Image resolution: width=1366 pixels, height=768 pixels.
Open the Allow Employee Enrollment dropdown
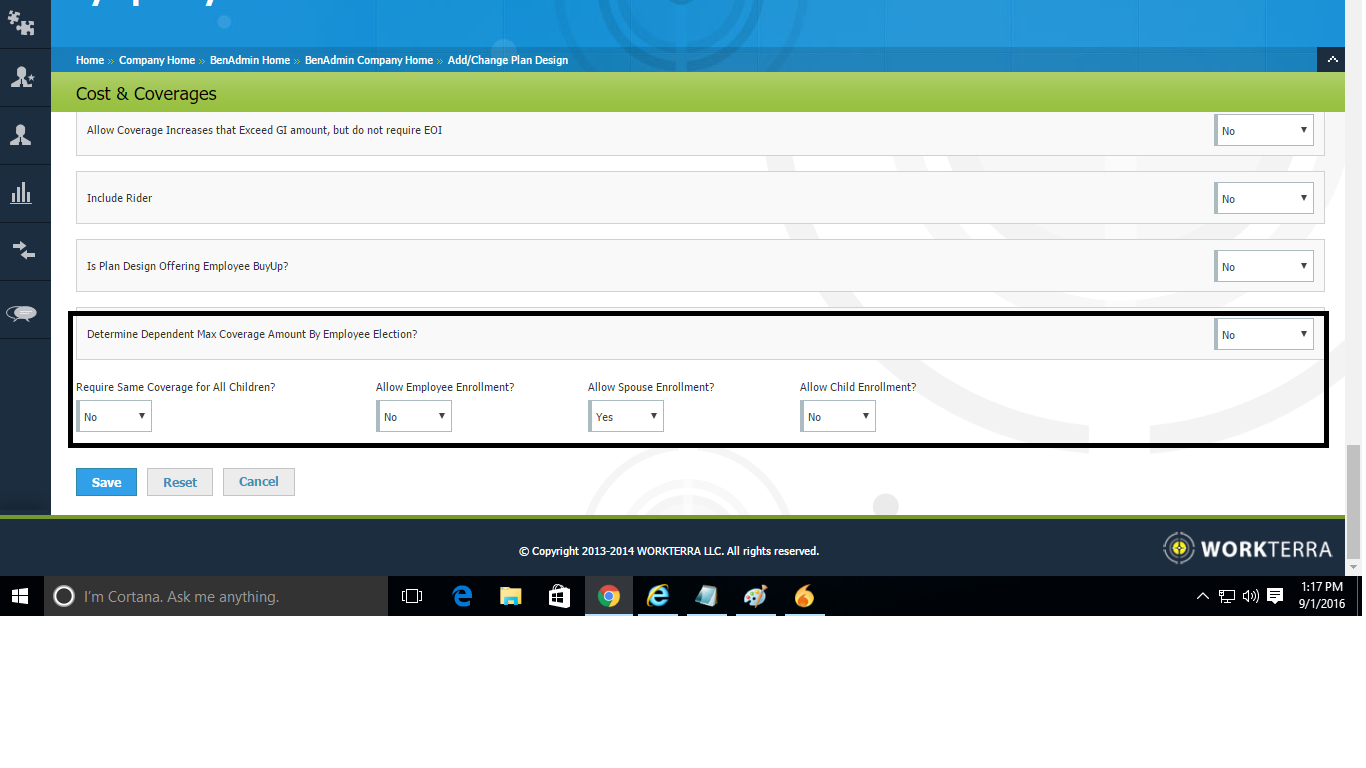point(414,416)
